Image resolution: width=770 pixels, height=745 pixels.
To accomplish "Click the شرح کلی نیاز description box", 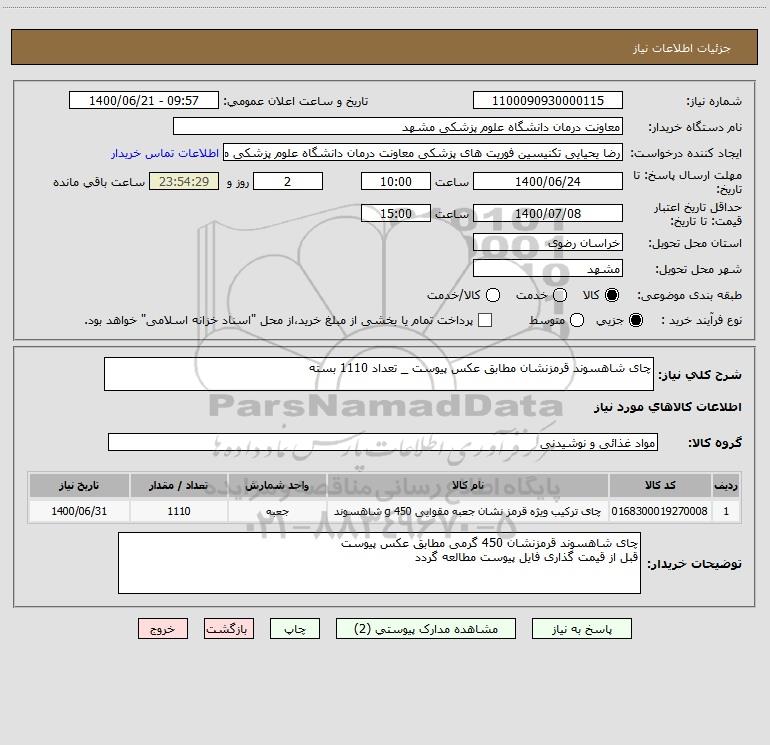I will click(379, 374).
